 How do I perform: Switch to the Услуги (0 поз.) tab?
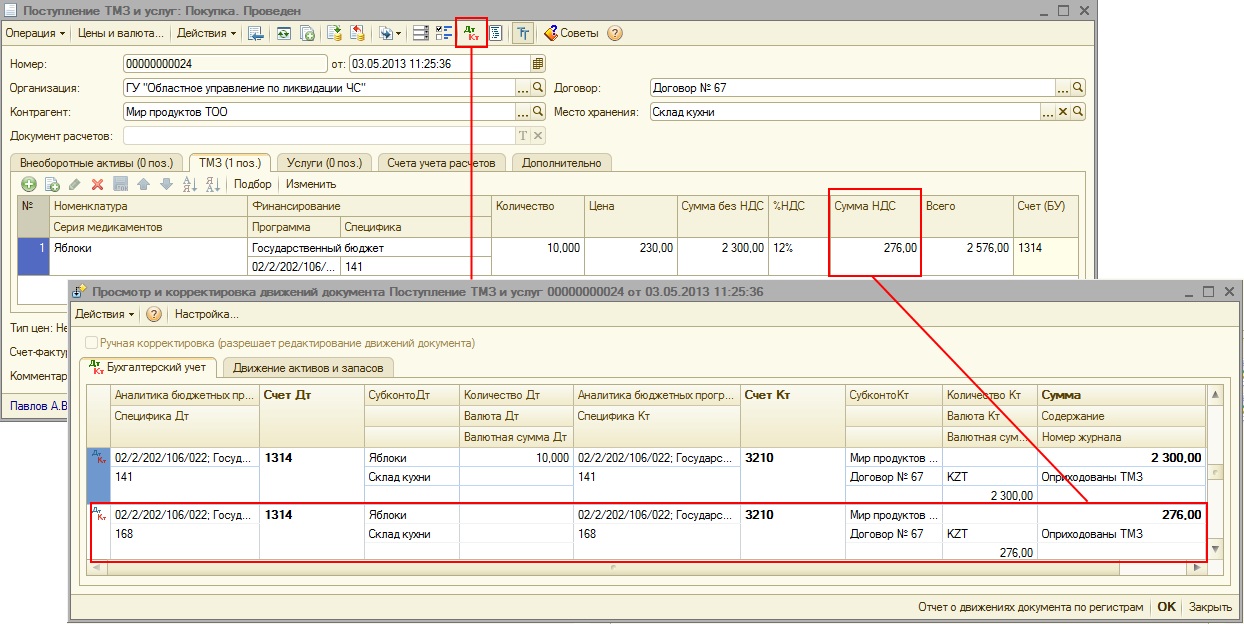tap(323, 163)
